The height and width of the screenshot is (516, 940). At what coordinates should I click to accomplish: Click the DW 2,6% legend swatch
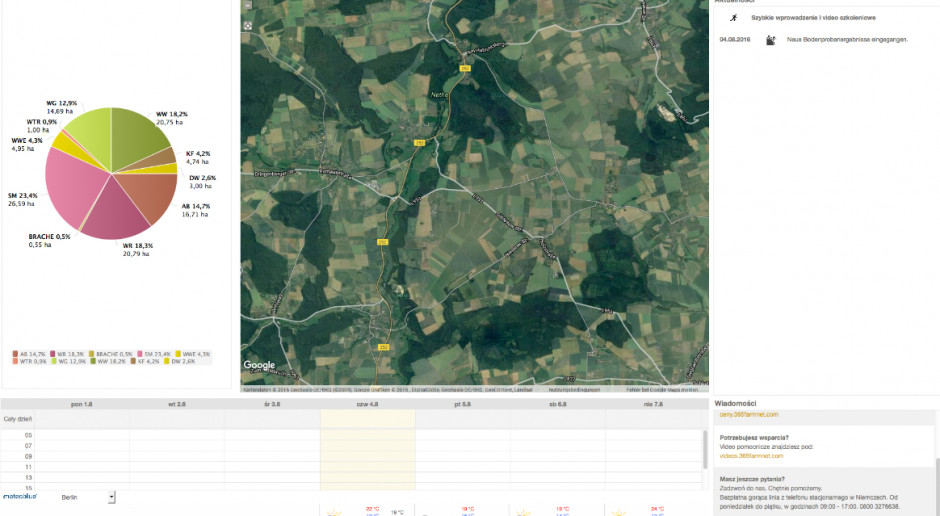pos(166,361)
